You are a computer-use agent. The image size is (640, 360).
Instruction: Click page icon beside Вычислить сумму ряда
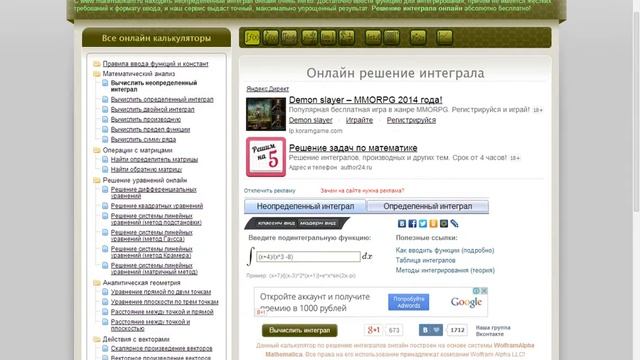(105, 139)
